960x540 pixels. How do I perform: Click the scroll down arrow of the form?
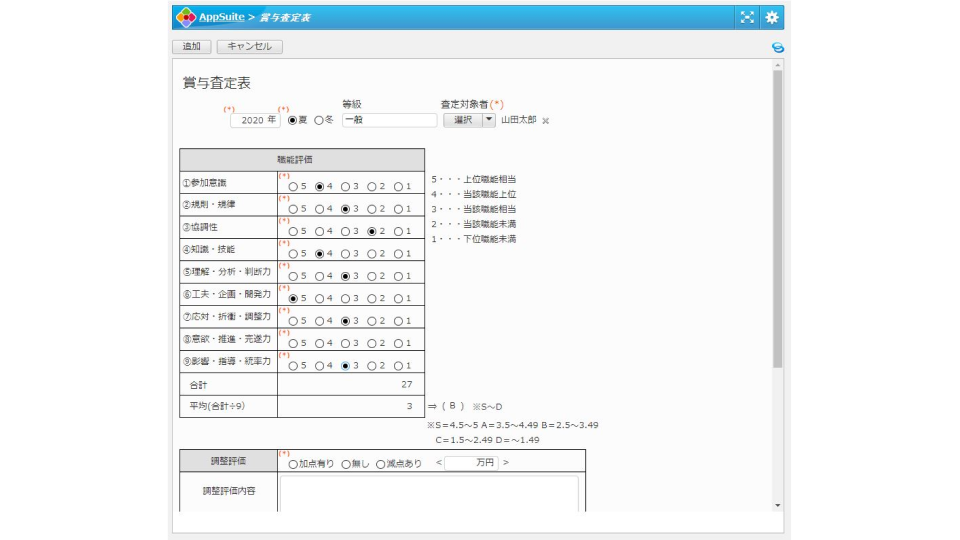[778, 506]
